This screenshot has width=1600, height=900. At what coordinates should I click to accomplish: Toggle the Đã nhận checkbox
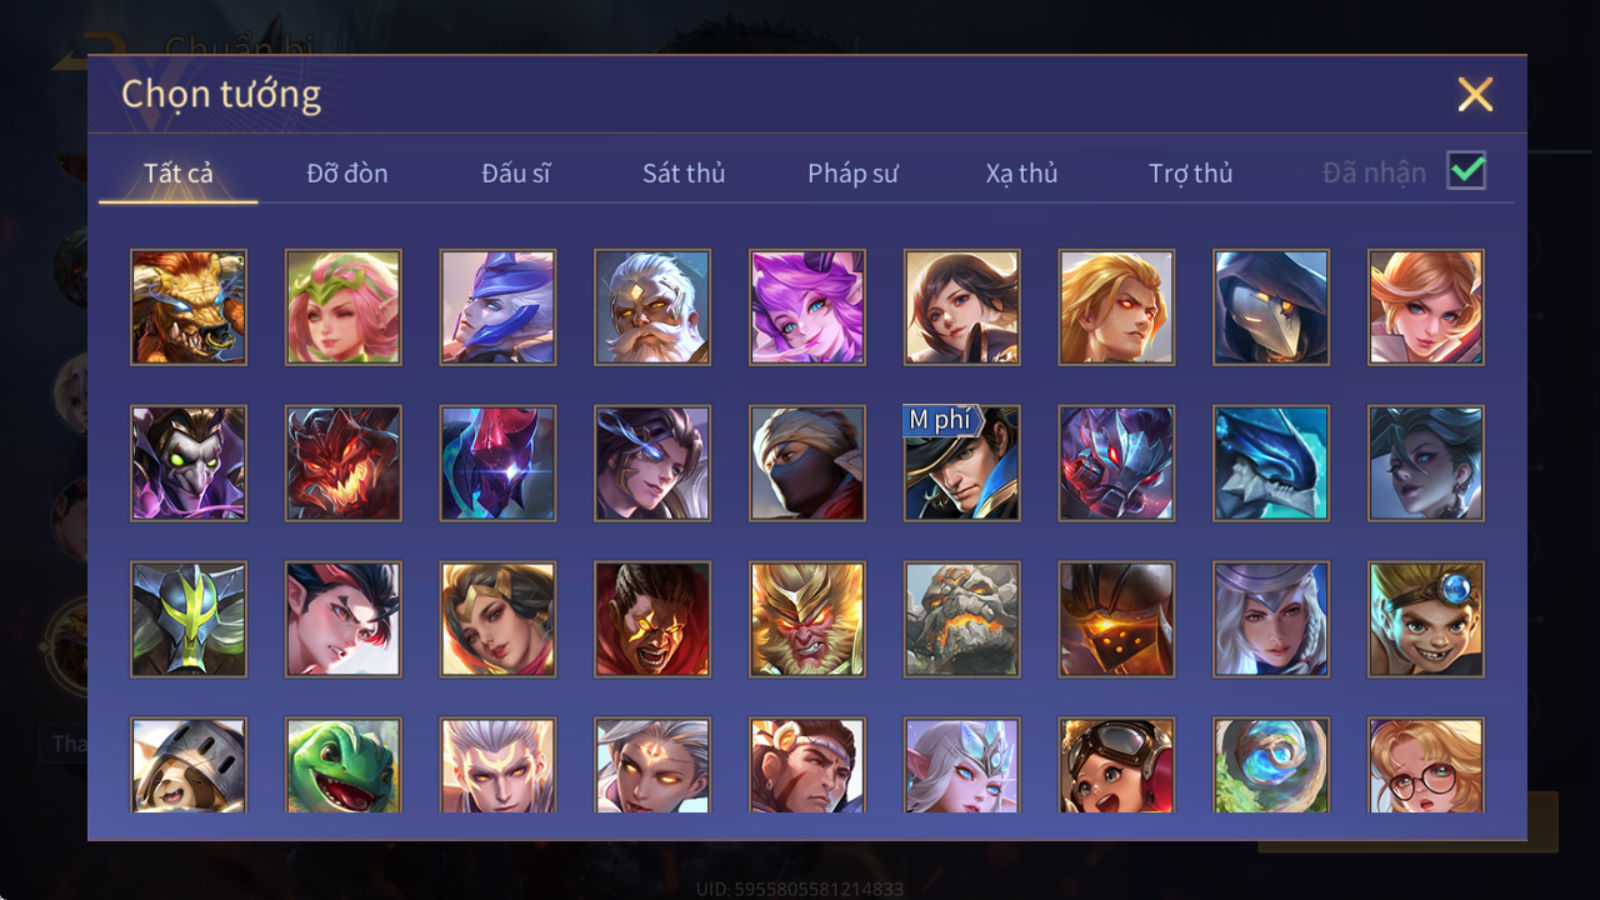pyautogui.click(x=1467, y=171)
